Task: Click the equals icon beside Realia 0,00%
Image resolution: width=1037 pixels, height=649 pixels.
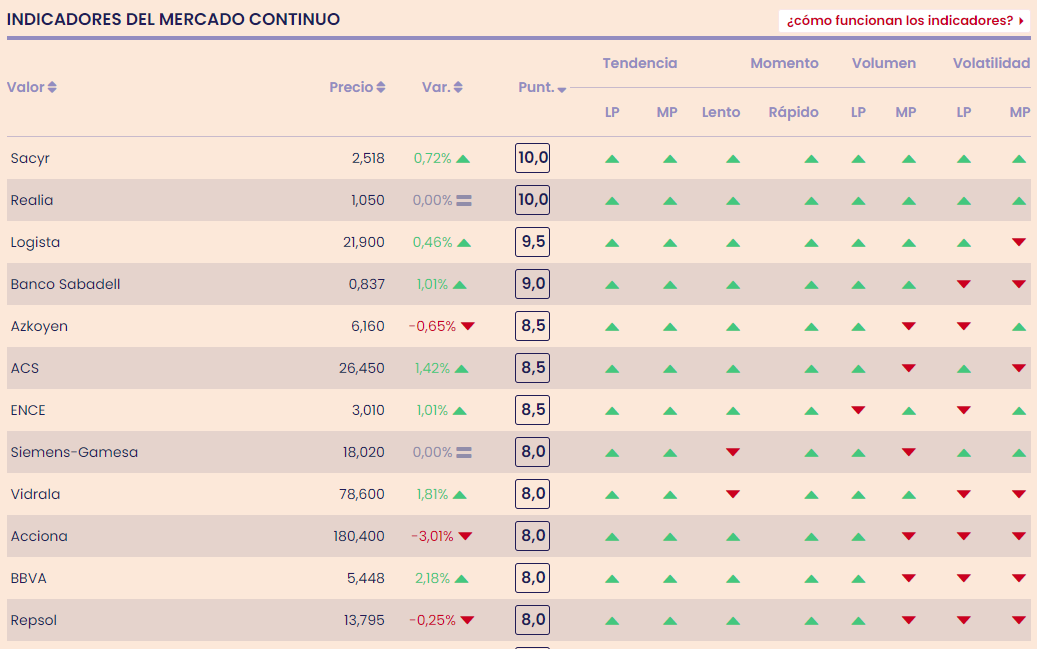Action: coord(464,200)
